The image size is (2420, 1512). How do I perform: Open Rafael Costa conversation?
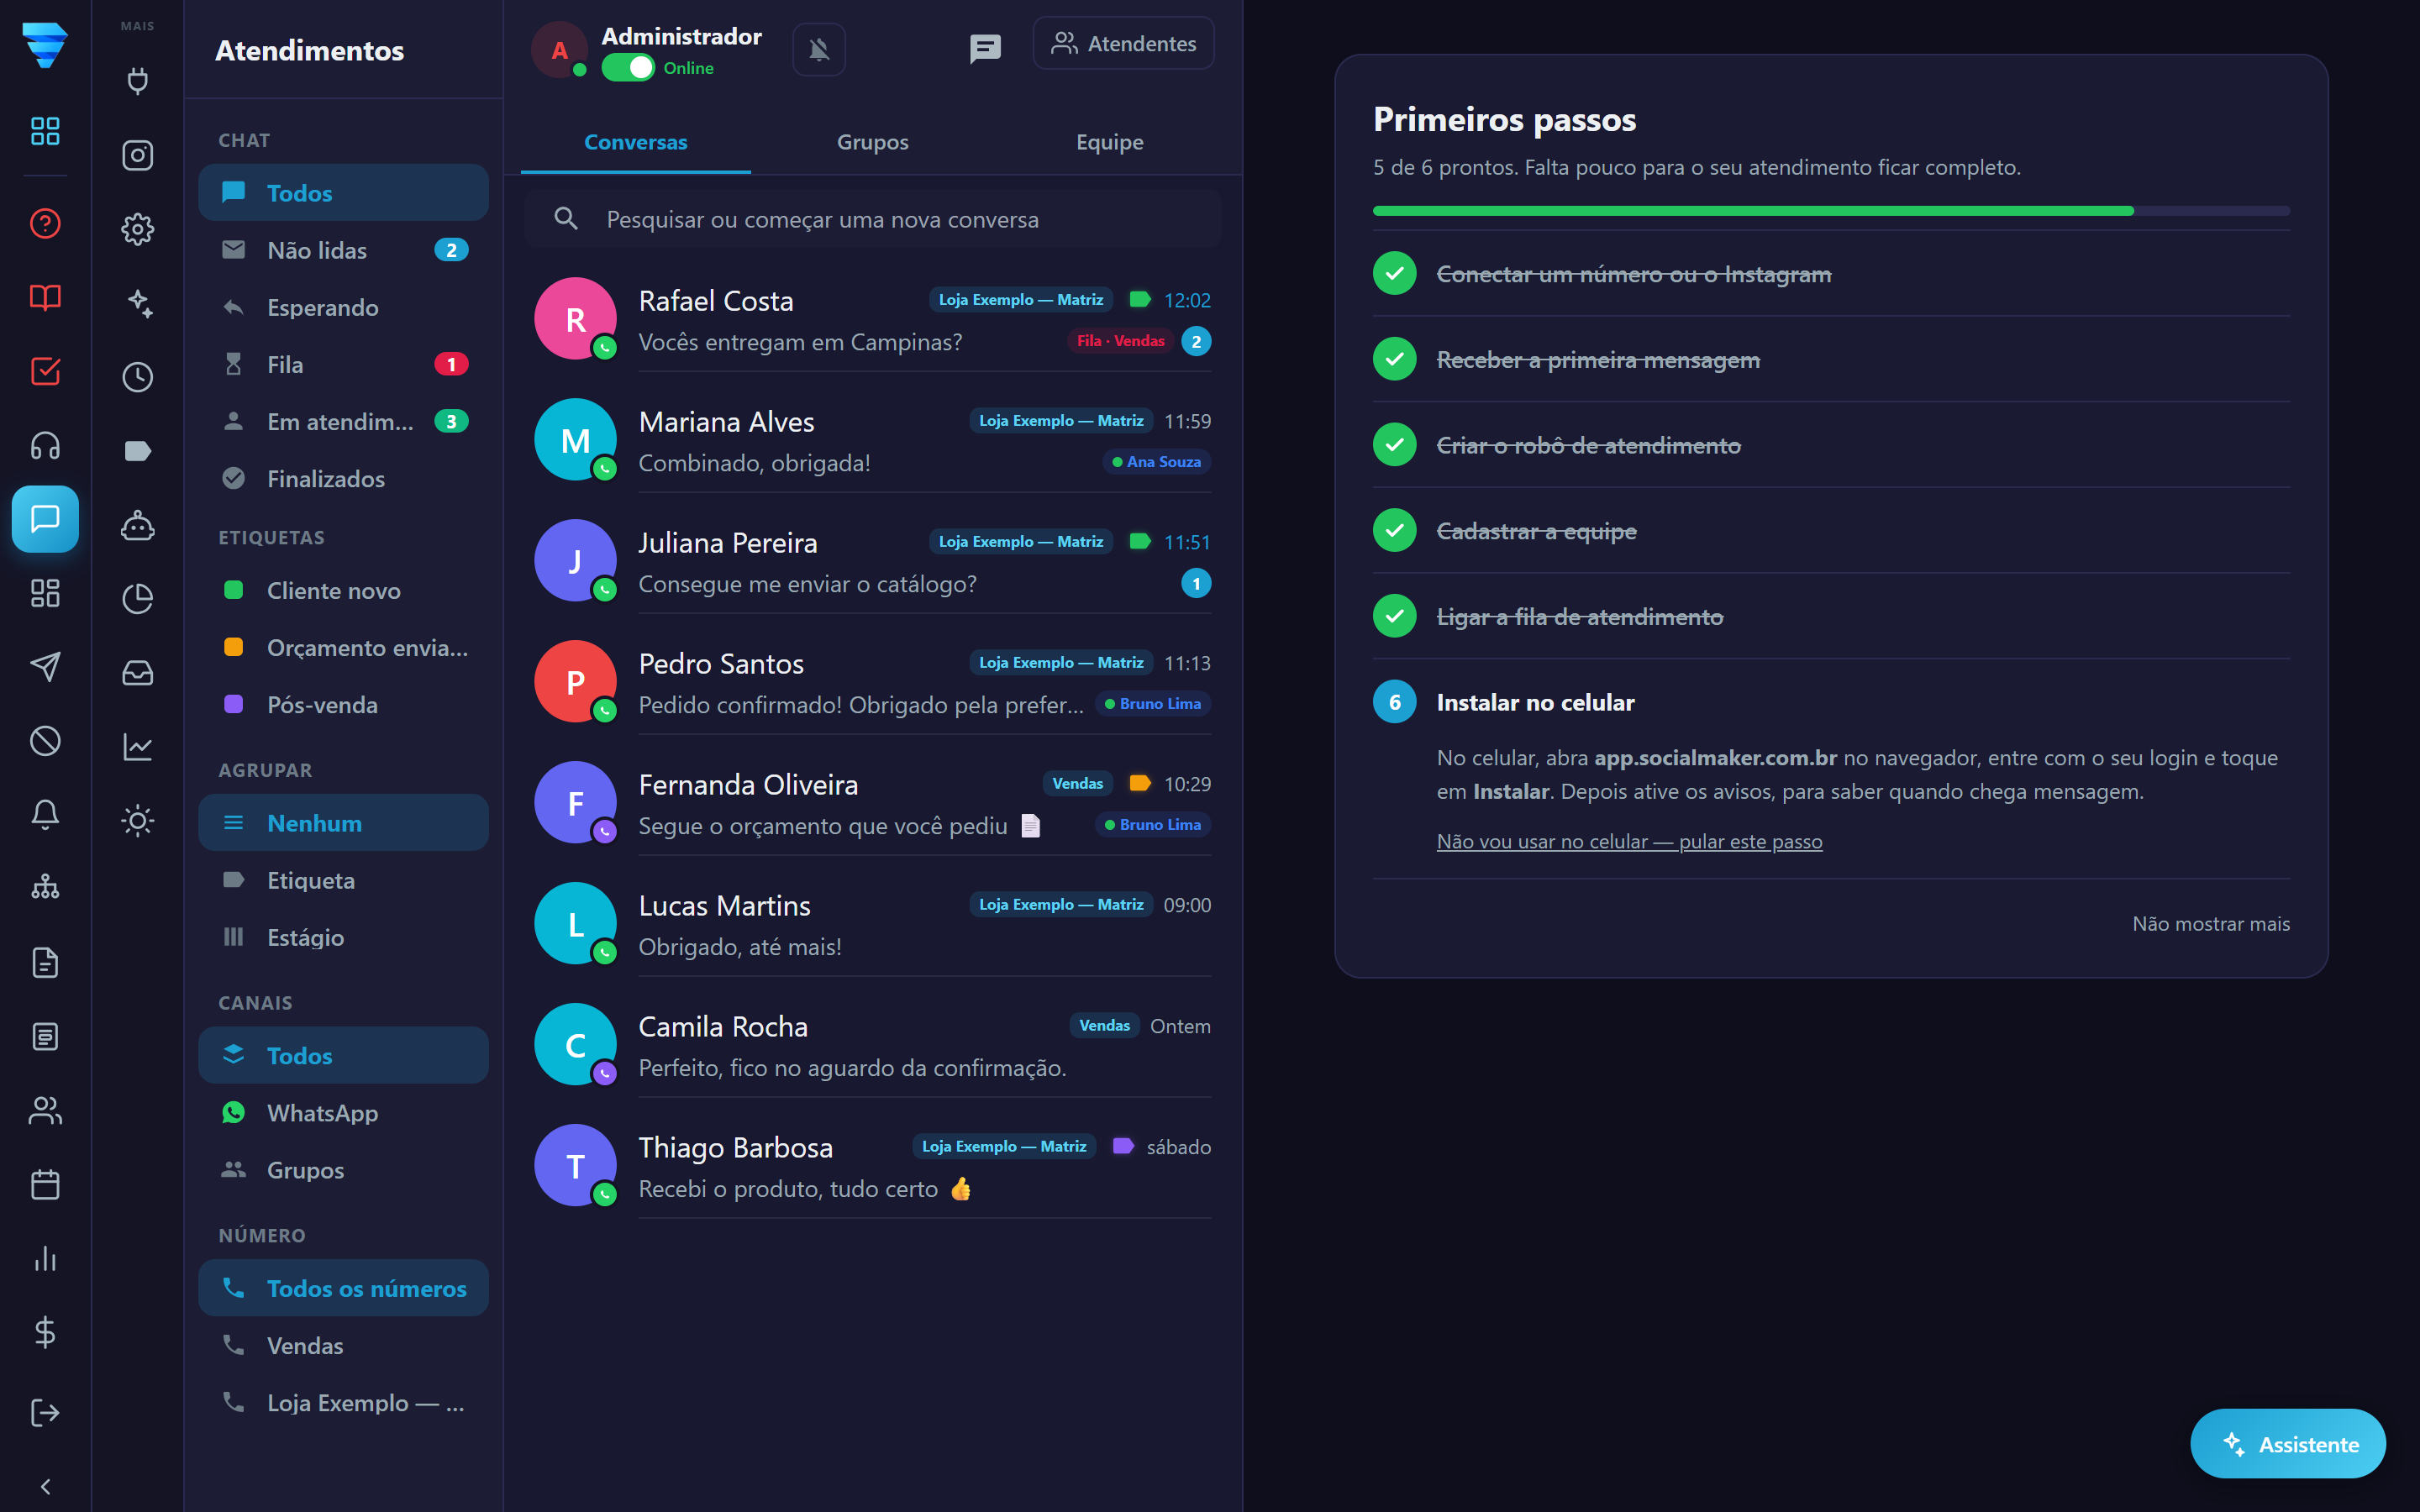click(x=872, y=320)
